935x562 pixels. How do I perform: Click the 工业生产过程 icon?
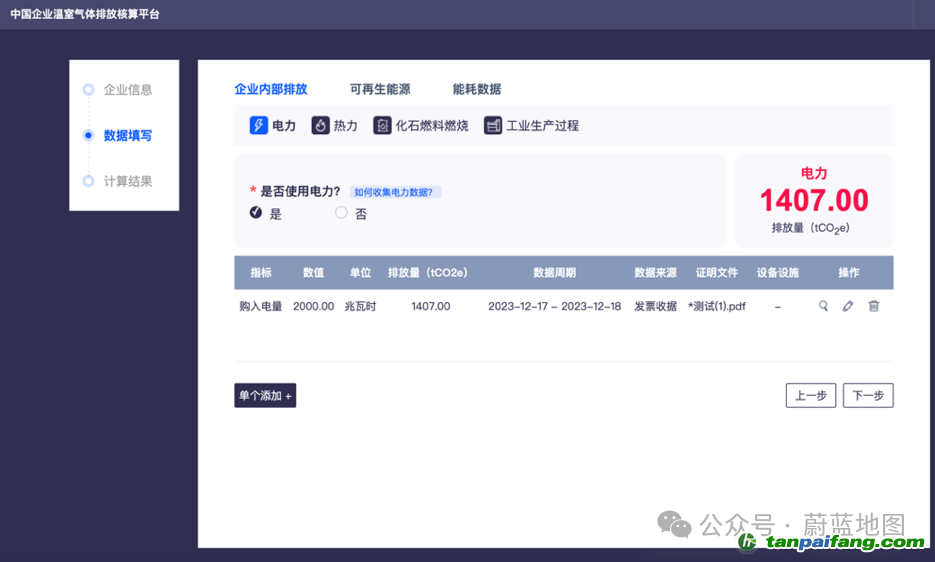[492, 126]
